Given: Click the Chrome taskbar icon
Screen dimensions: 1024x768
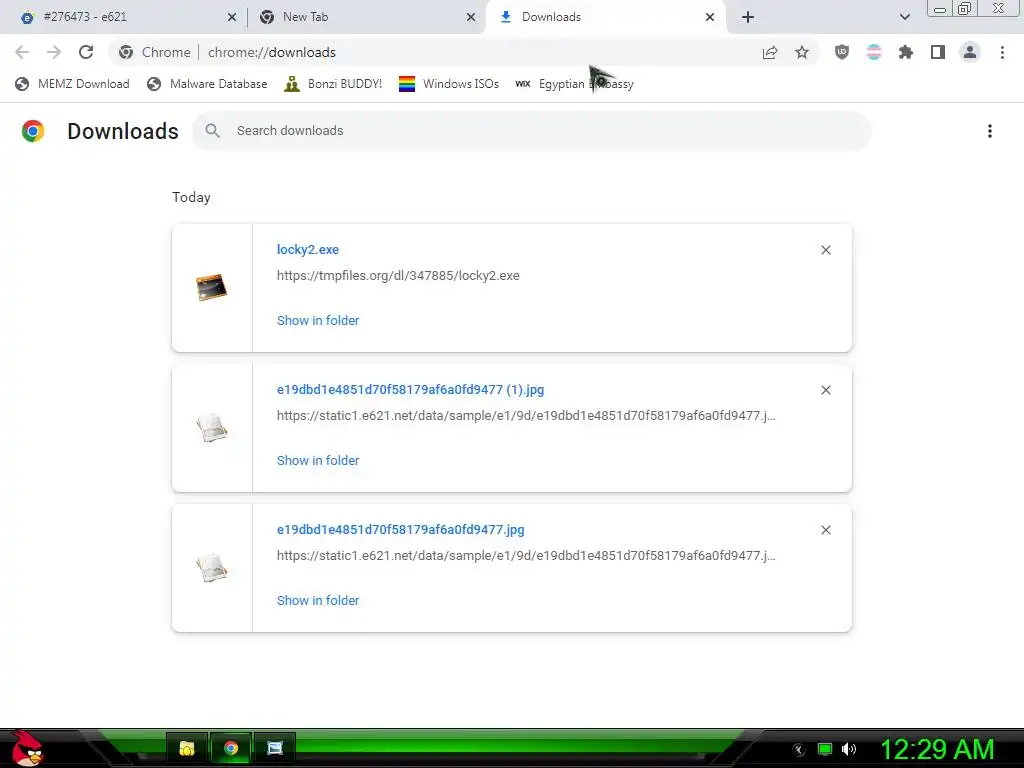Looking at the screenshot, I should 231,748.
